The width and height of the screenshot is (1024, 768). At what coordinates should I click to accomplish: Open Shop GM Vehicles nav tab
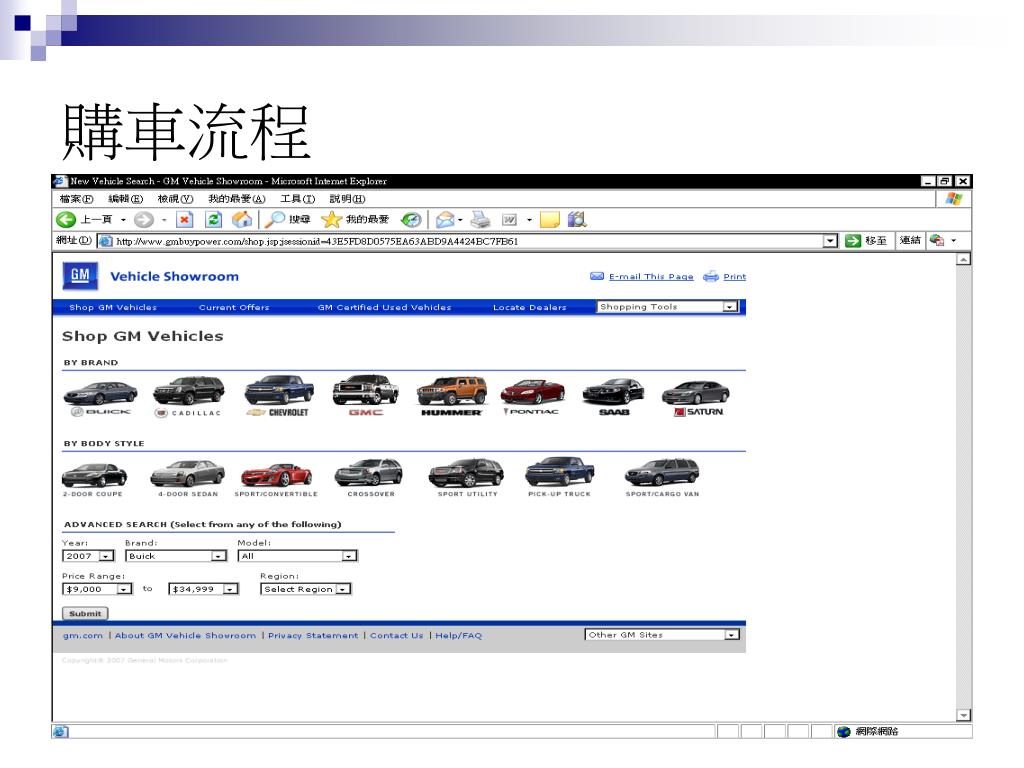coord(113,307)
